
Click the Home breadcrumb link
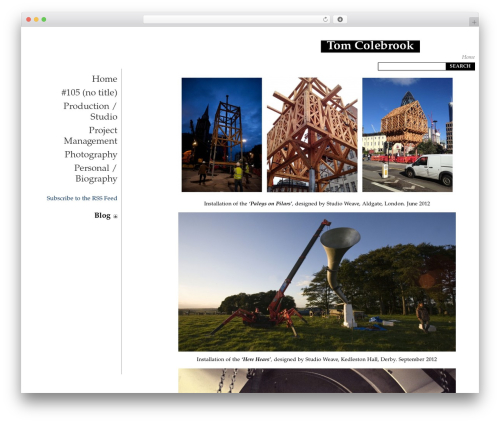pos(468,57)
